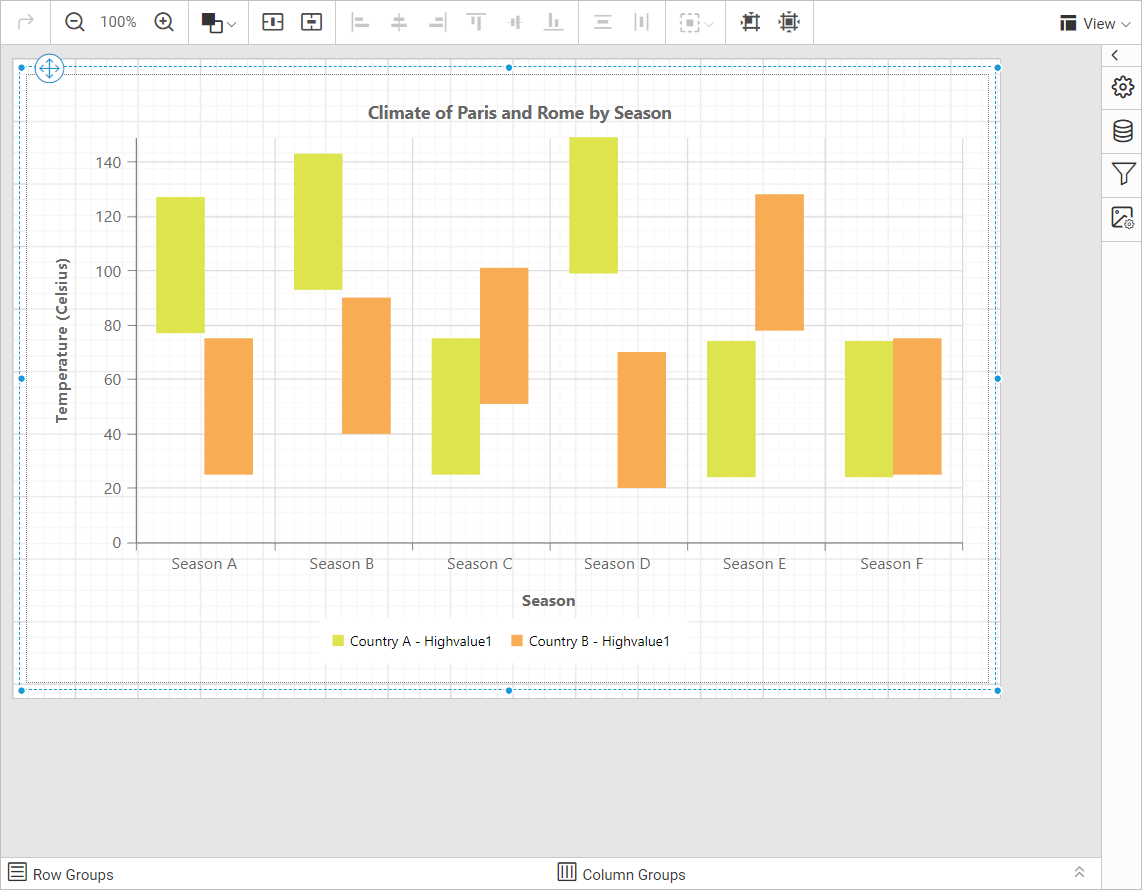This screenshot has width=1142, height=890.
Task: Open the Row Groups panel
Action: coord(60,873)
